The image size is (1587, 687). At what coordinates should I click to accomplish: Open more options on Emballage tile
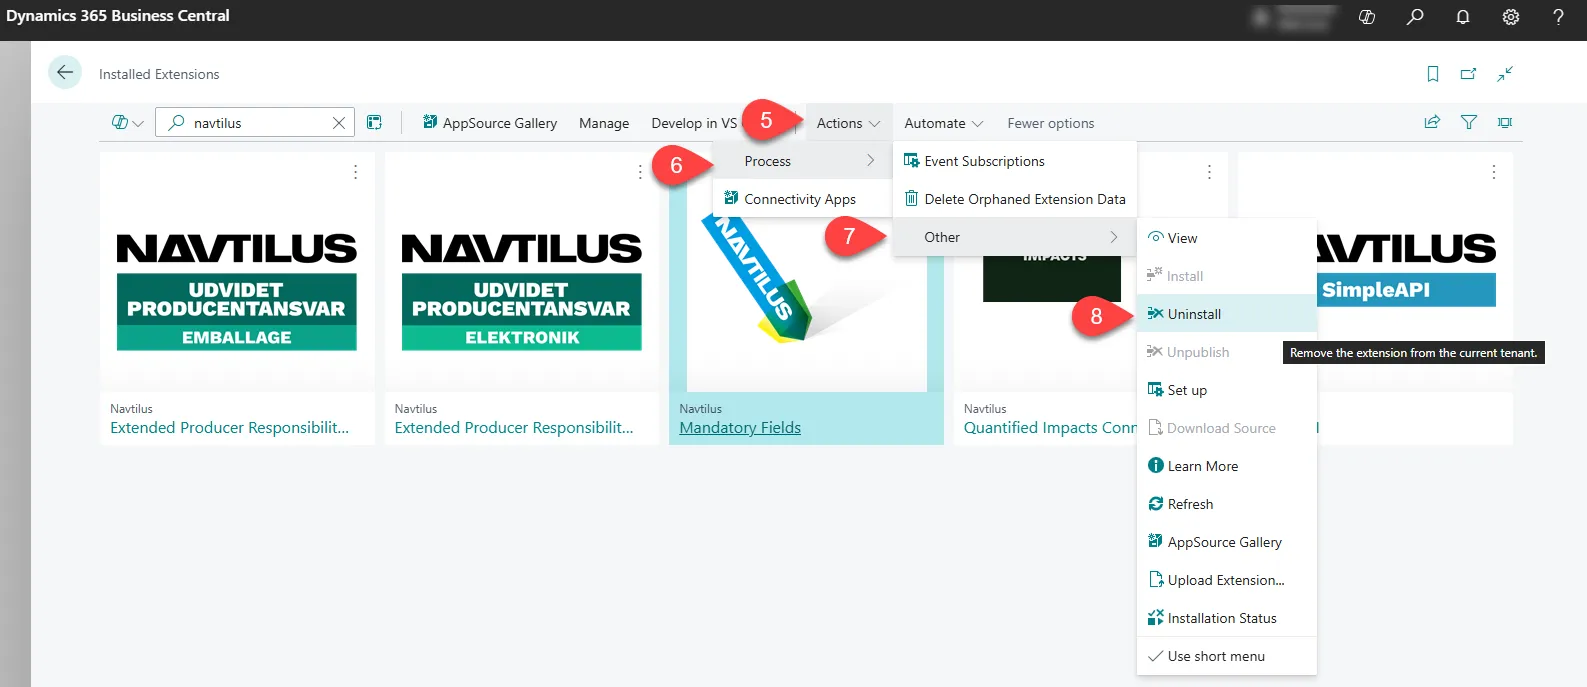(x=355, y=172)
